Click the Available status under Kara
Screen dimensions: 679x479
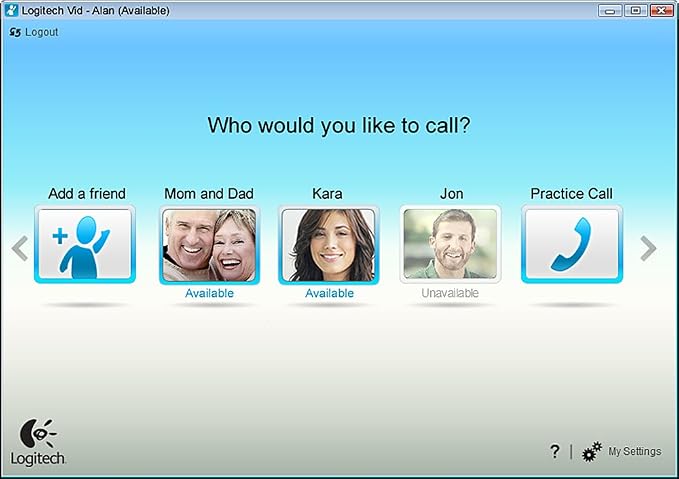pyautogui.click(x=330, y=293)
